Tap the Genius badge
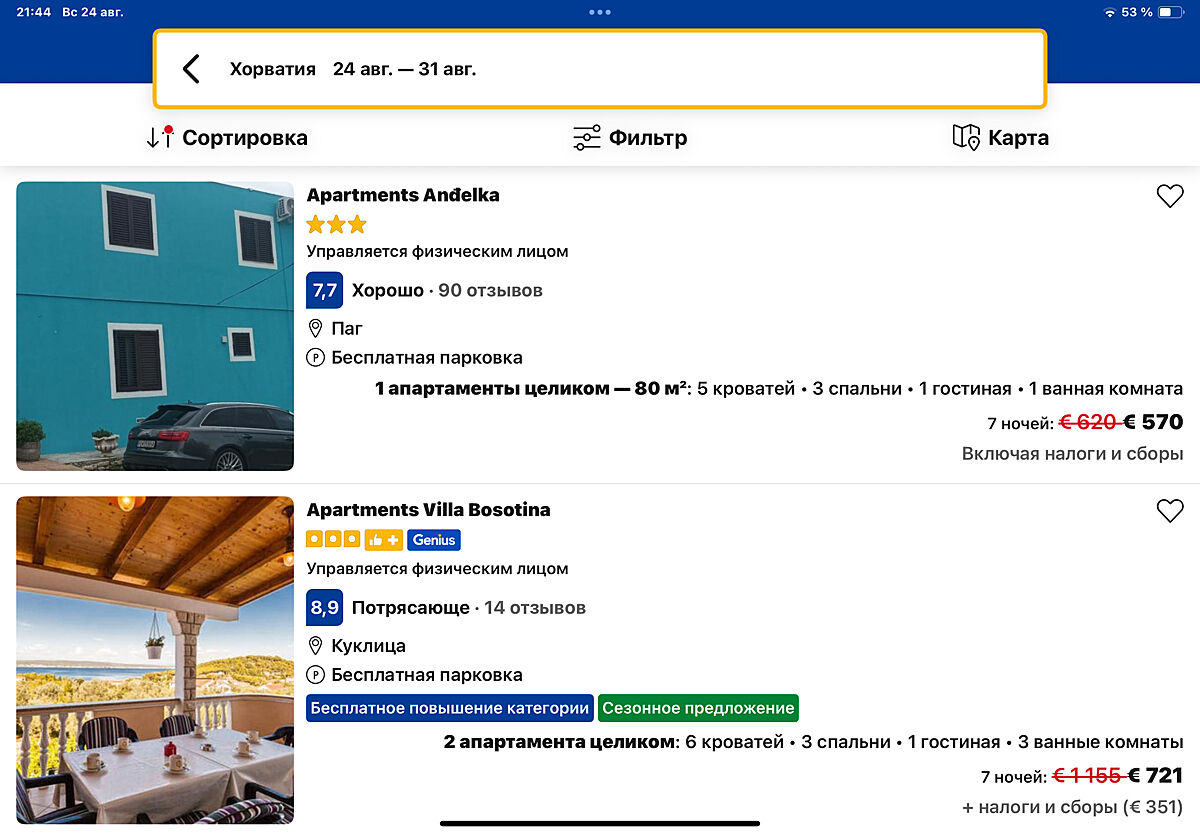This screenshot has width=1200, height=834. tap(433, 540)
